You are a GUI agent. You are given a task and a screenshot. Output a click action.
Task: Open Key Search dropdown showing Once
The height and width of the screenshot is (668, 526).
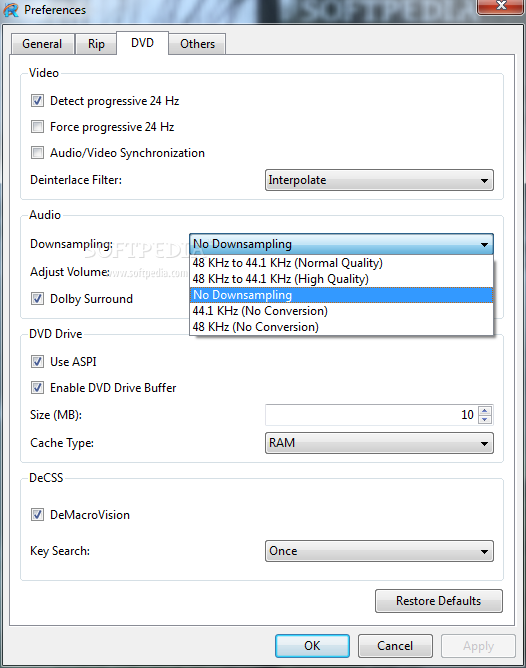(x=379, y=551)
